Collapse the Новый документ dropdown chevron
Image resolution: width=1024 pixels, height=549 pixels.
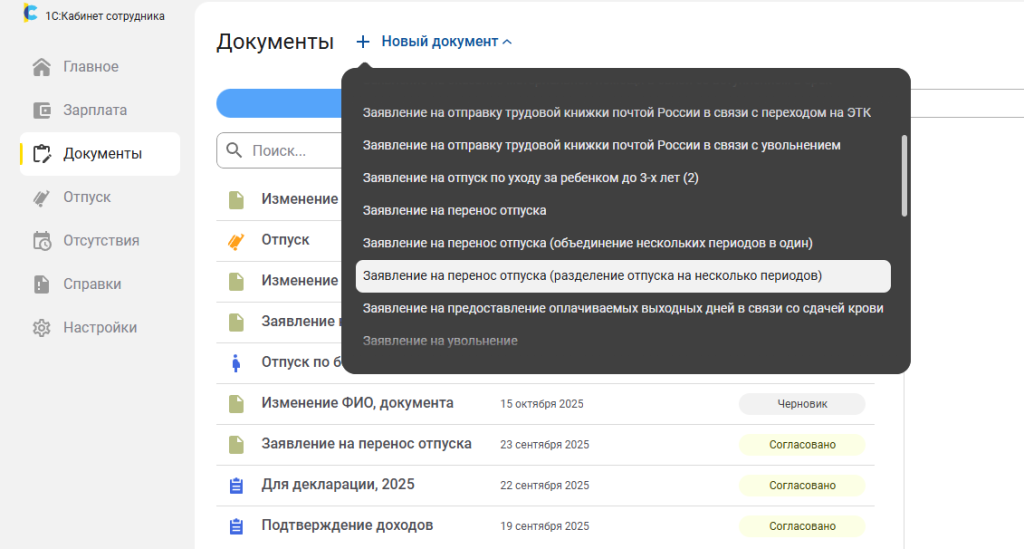click(x=507, y=42)
